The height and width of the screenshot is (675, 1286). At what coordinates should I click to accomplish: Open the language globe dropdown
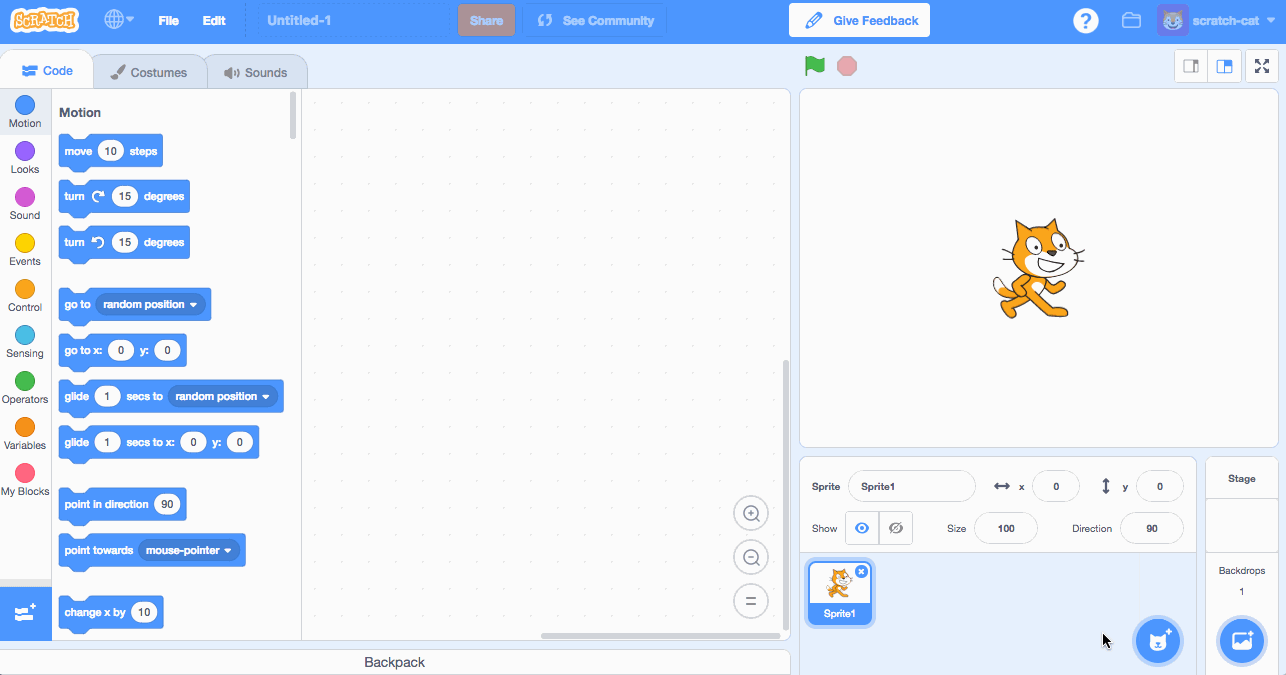click(x=120, y=20)
